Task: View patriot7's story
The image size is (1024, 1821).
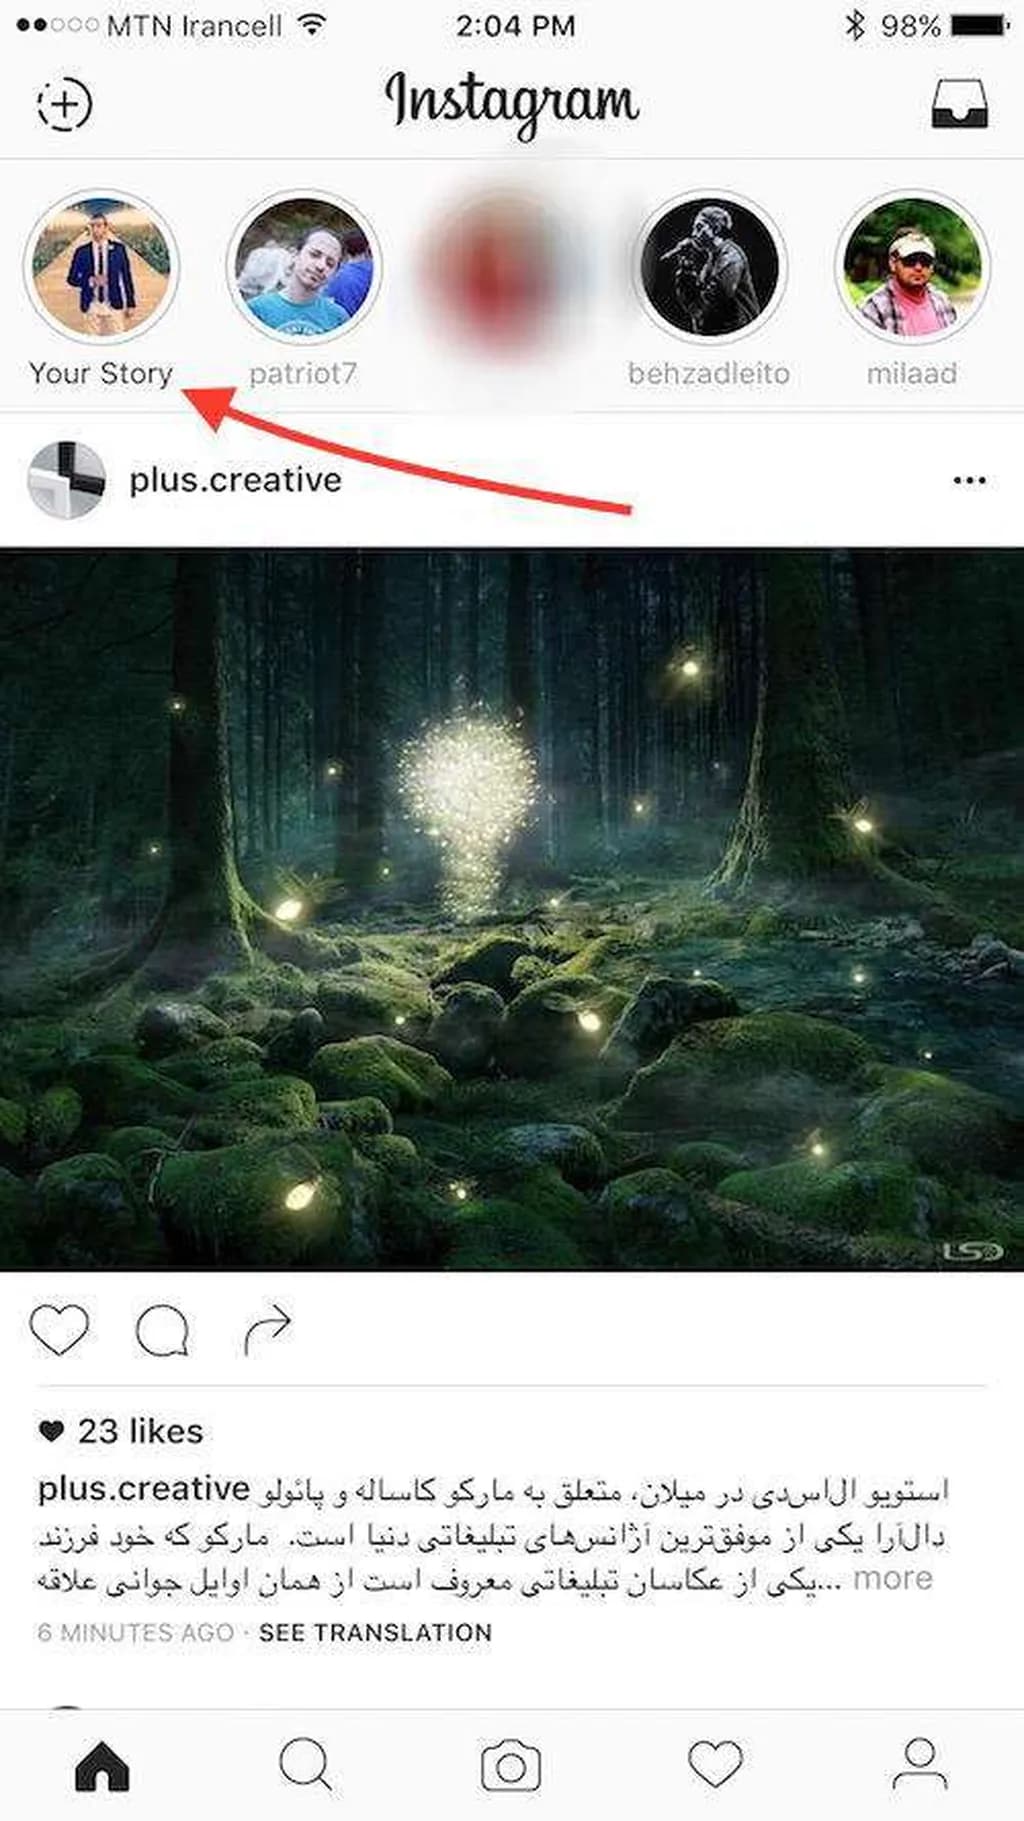Action: coord(303,268)
